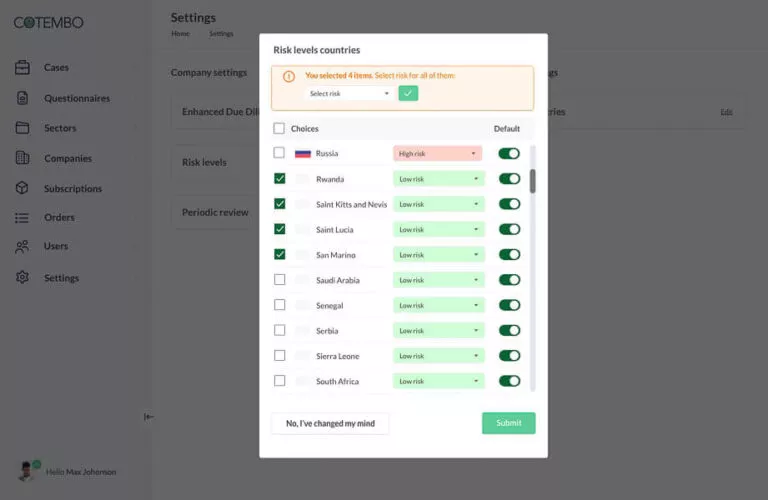The width and height of the screenshot is (768, 500).
Task: Open San Marino's risk dropdown
Action: tap(438, 255)
